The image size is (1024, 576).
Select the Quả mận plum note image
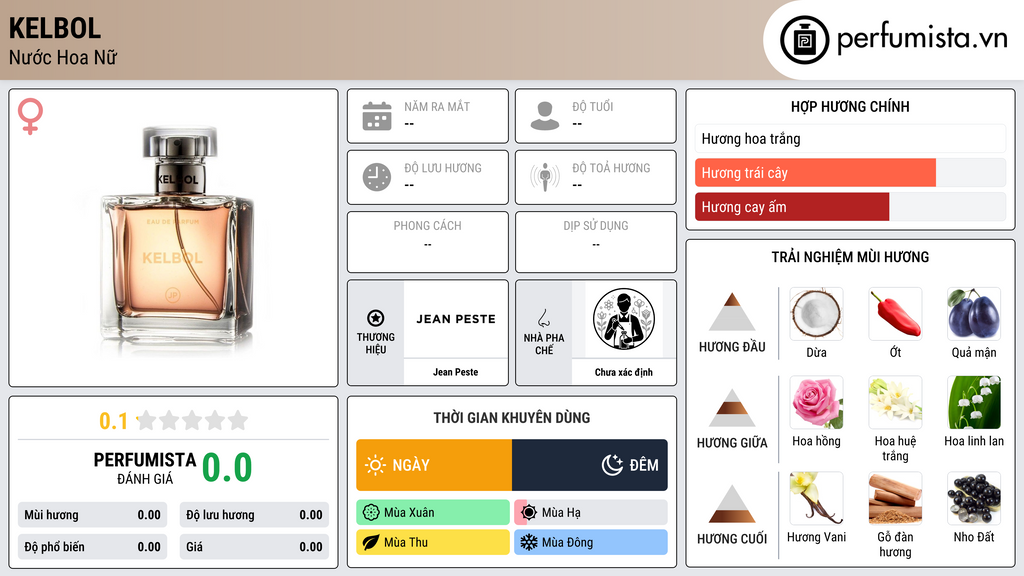coord(974,314)
